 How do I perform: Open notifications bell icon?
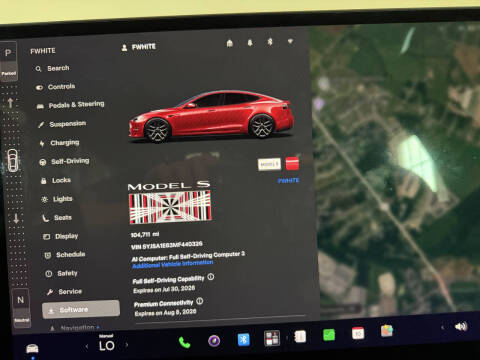tap(250, 43)
